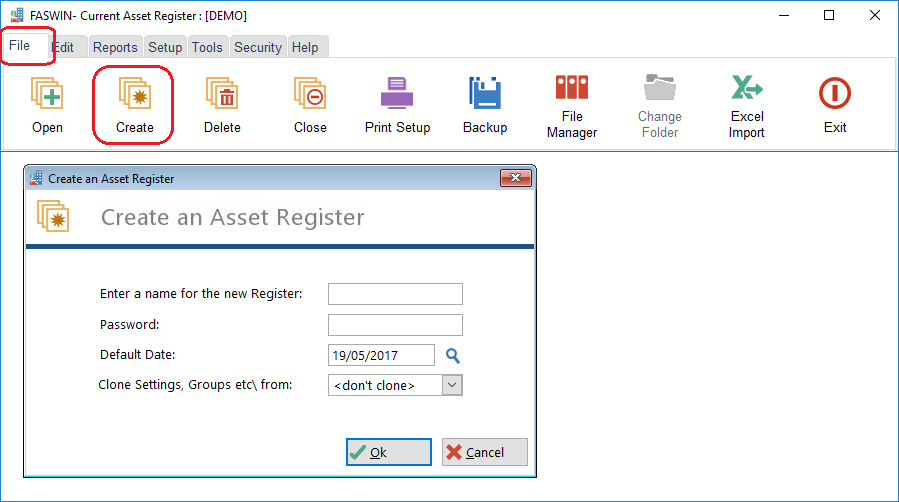This screenshot has width=899, height=502.
Task: Start a Backup with the floppy icon
Action: tap(485, 105)
